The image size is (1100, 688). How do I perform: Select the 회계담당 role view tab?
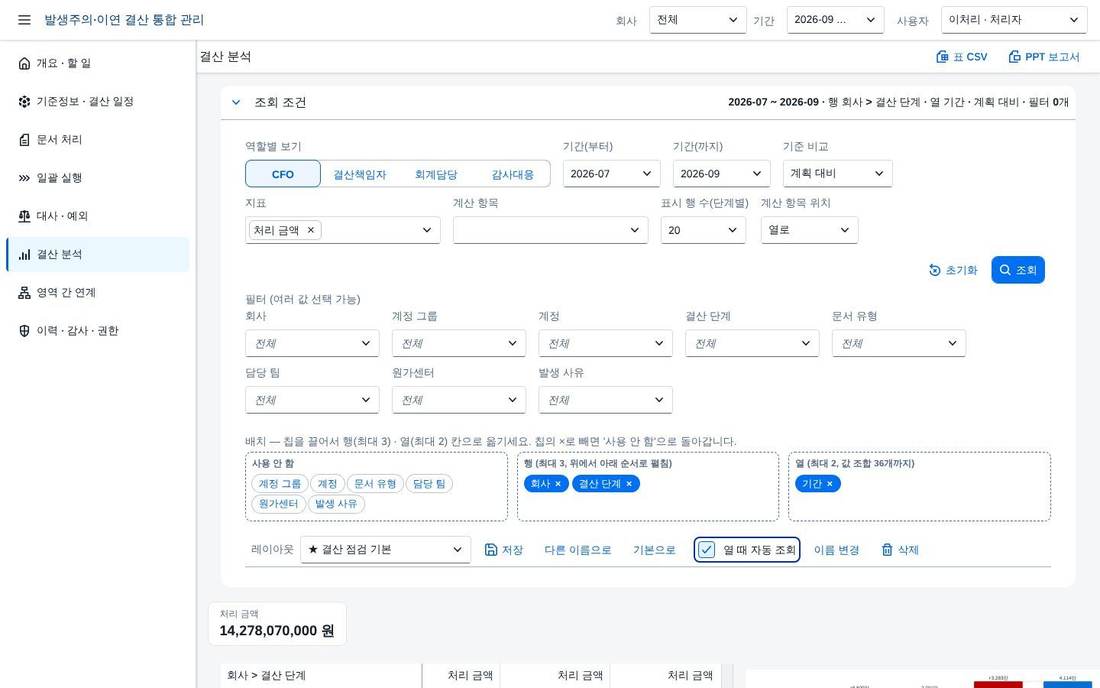(436, 174)
